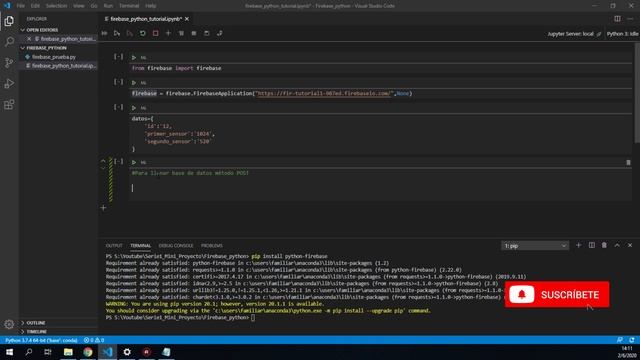Open the View menu

79,6
